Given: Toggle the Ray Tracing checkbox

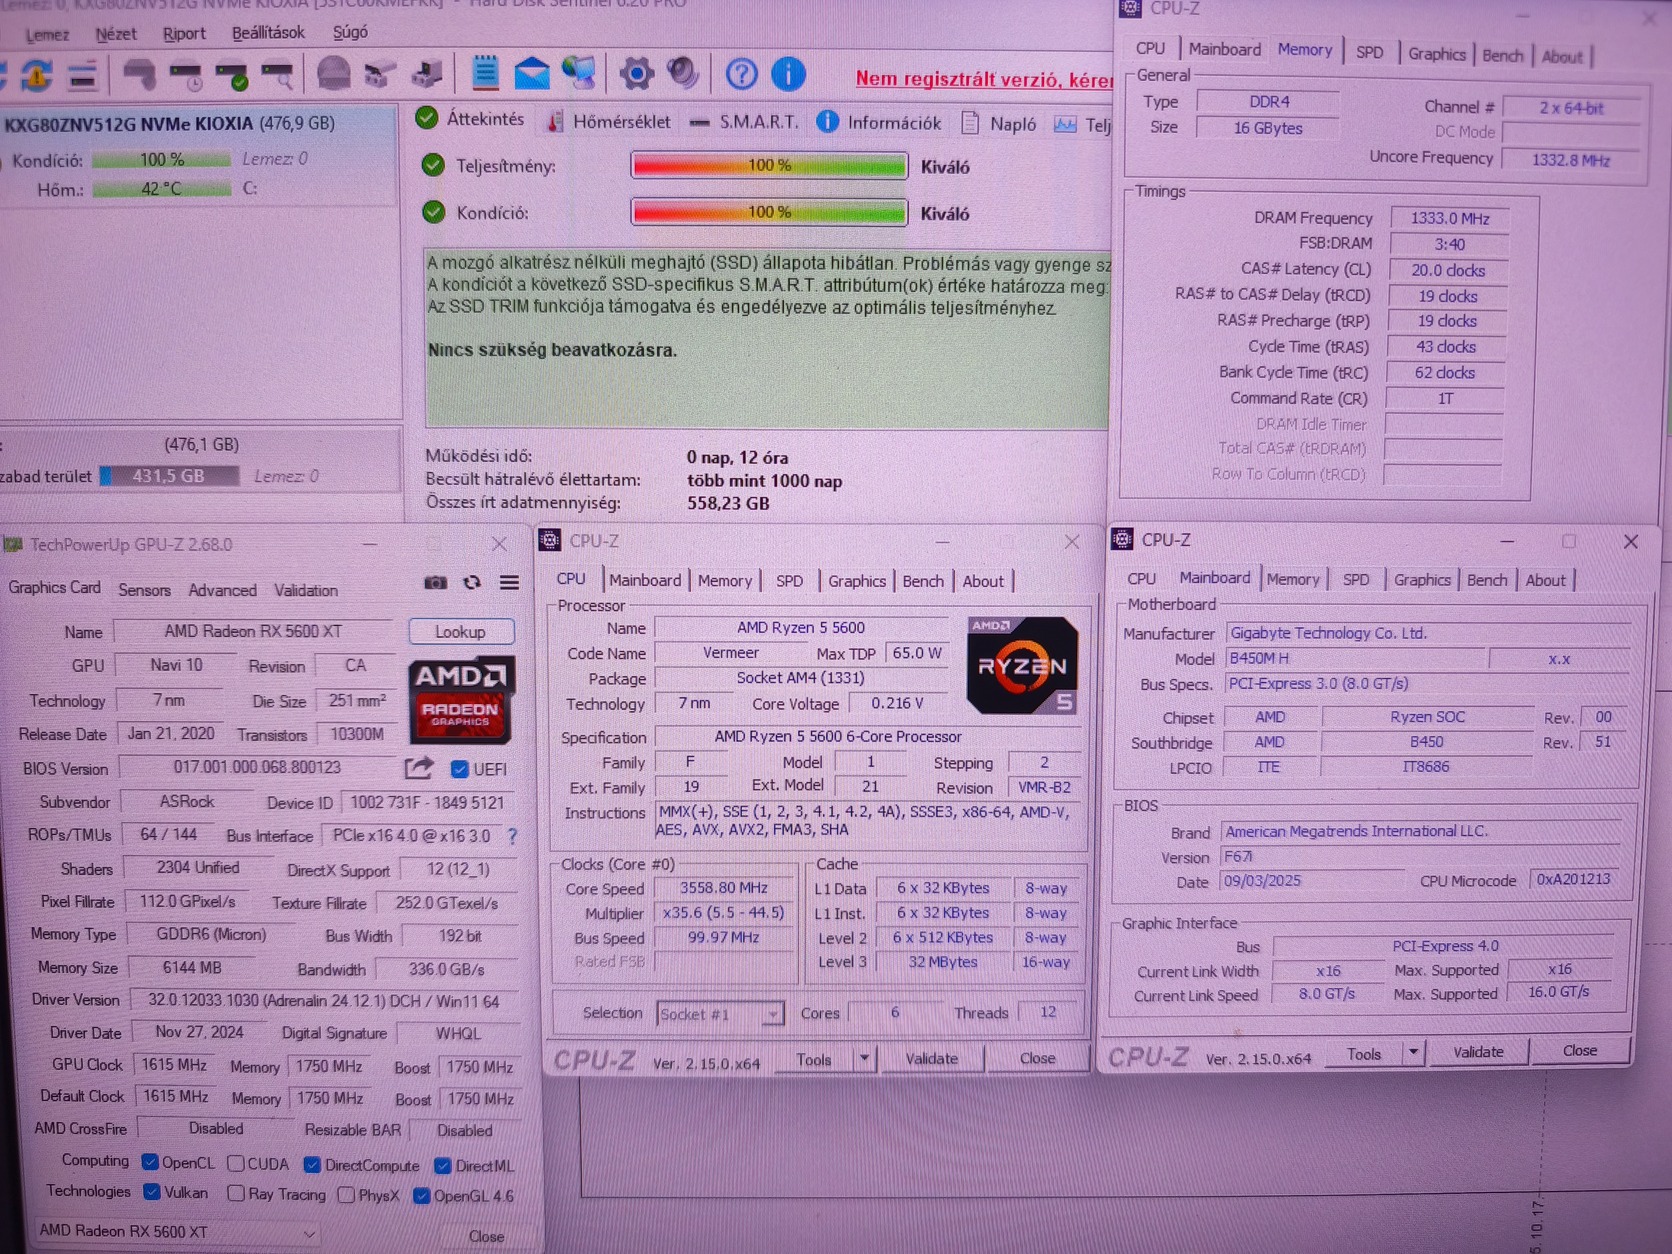Looking at the screenshot, I should tap(236, 1194).
